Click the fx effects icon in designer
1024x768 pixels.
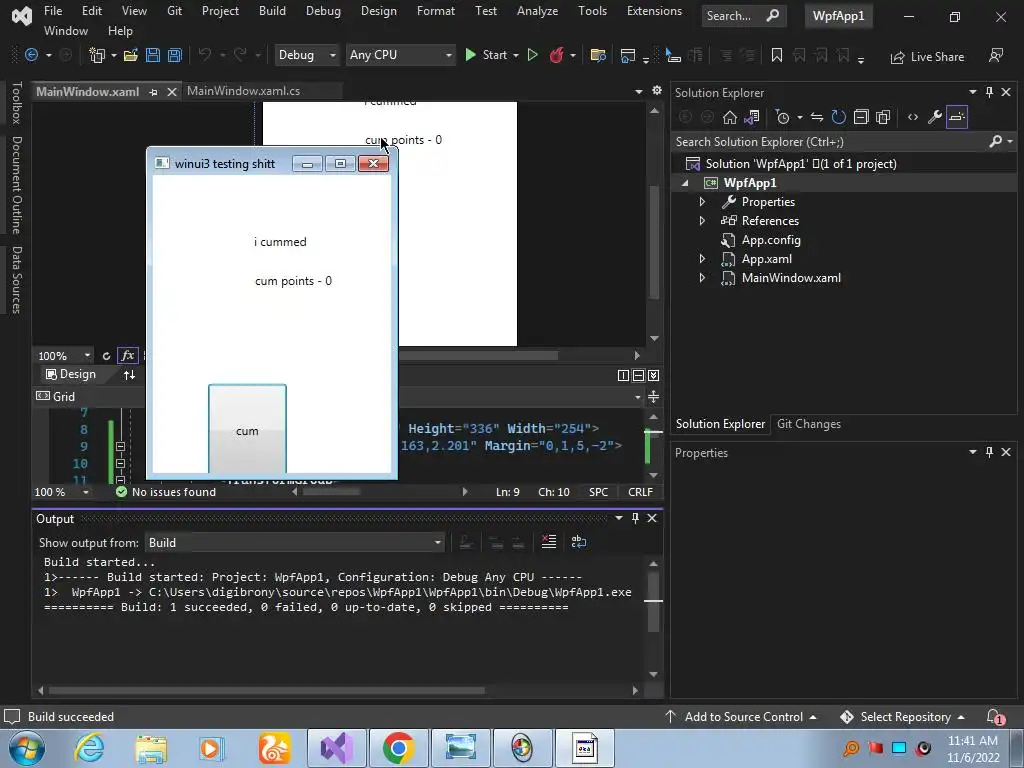tap(127, 355)
